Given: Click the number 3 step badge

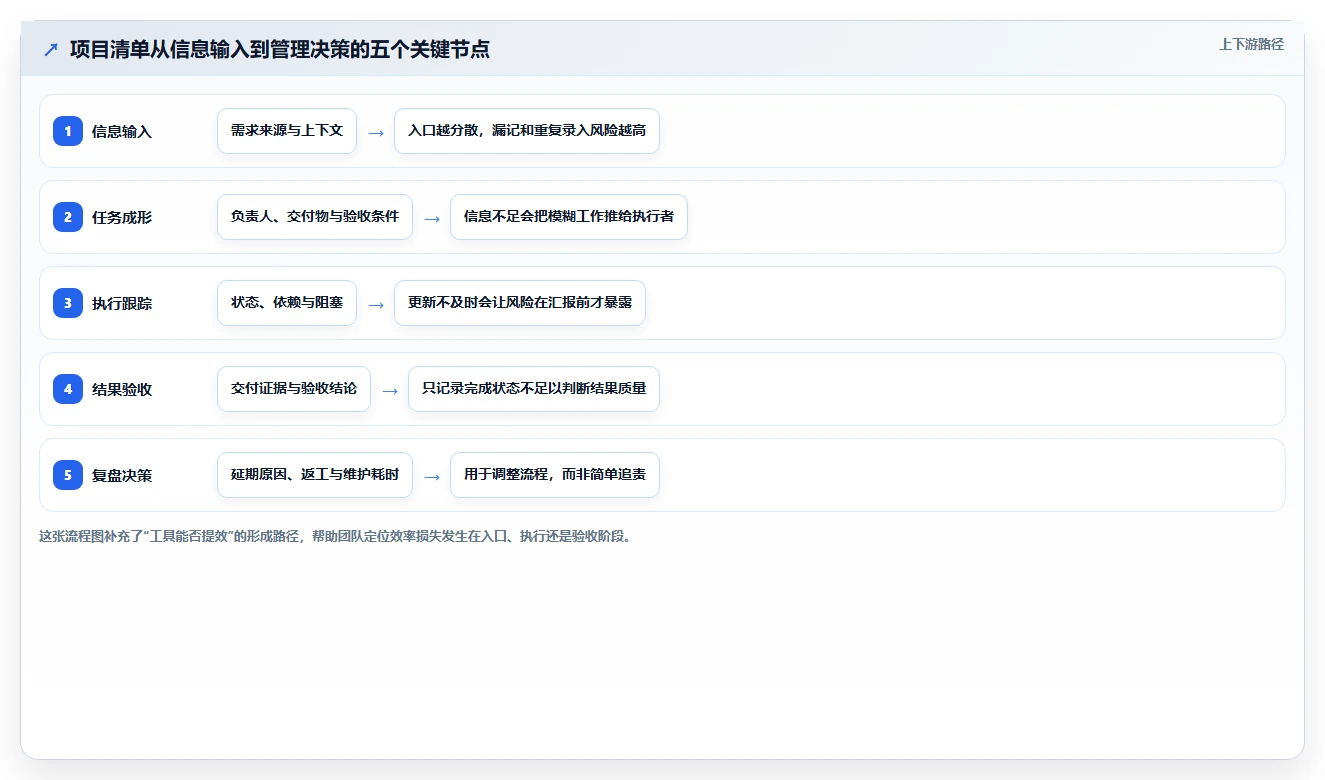Looking at the screenshot, I should coord(68,303).
